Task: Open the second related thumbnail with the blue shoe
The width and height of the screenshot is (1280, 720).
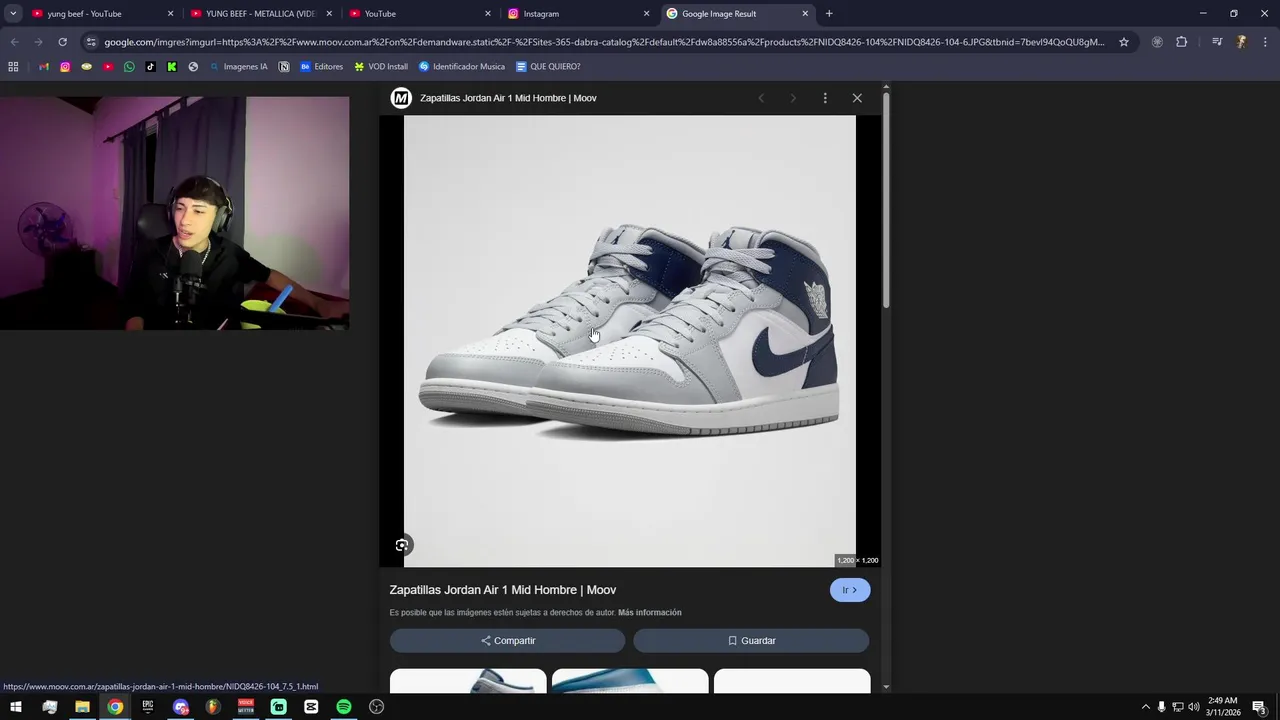Action: [630, 681]
